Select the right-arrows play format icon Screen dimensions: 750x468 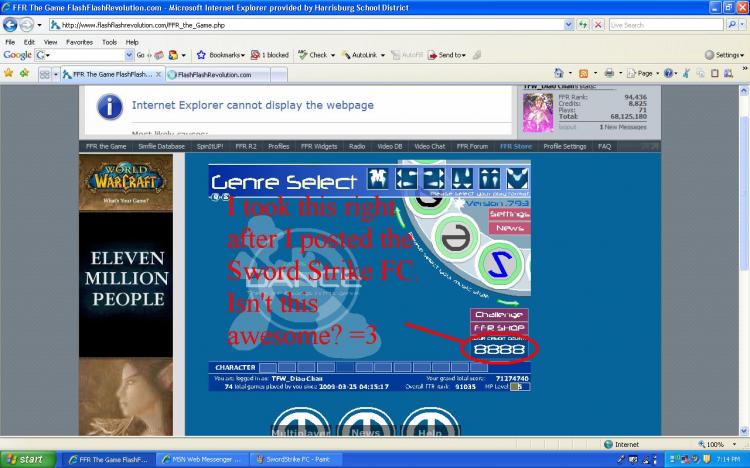click(434, 178)
